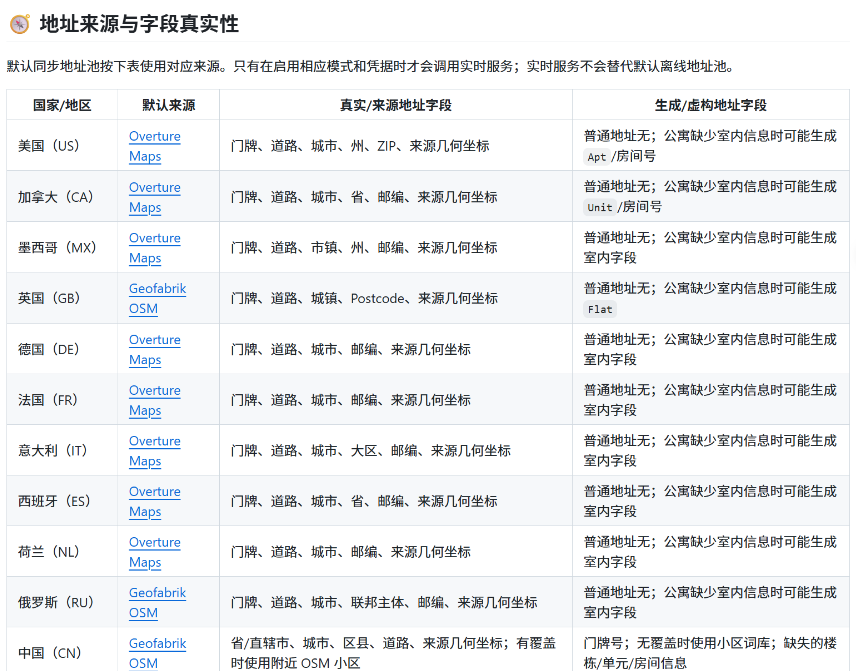Viewport: 856px width, 671px height.
Task: Click the 国家/地区 column header
Action: (62, 105)
